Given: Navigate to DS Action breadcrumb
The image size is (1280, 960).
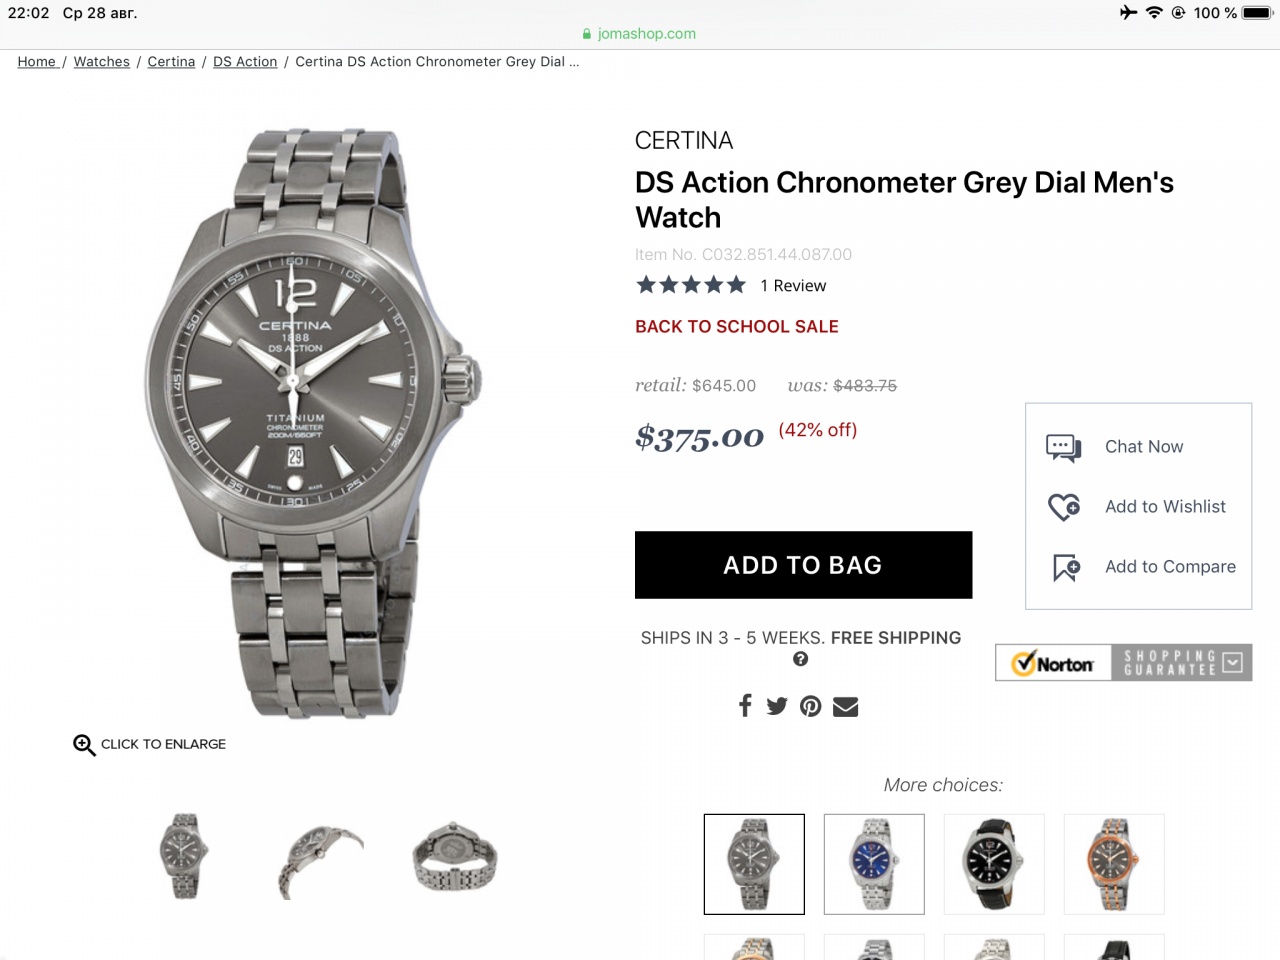Looking at the screenshot, I should (245, 62).
